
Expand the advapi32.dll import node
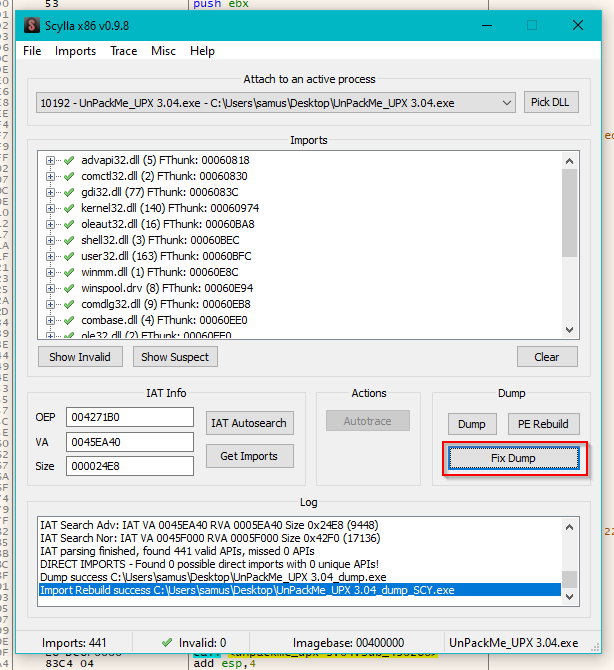point(50,161)
